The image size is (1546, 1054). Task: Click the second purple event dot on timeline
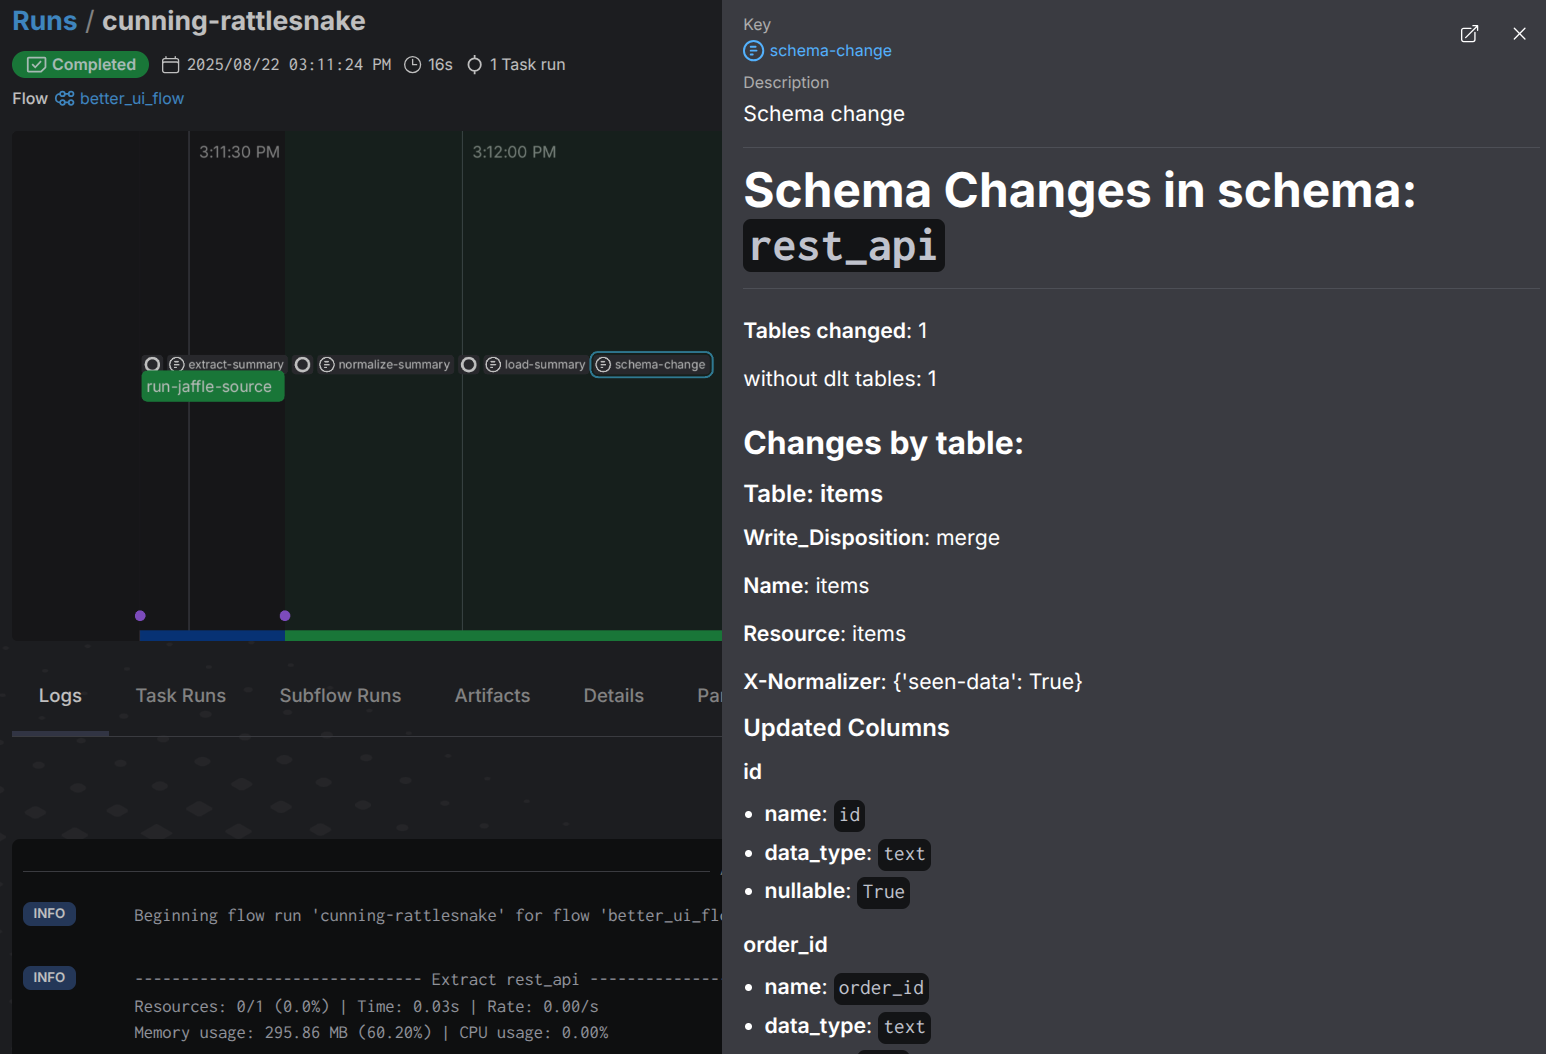(285, 616)
